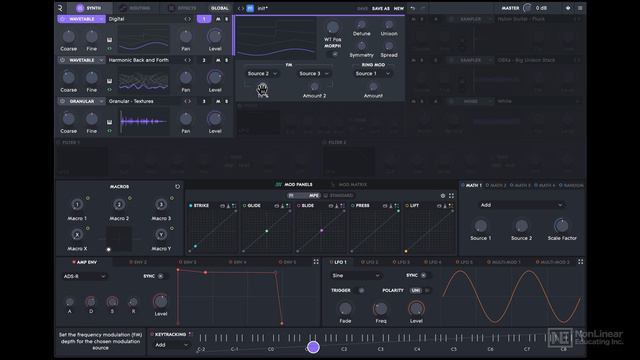This screenshot has width=640, height=360.
Task: Adjust the MASTER volume knob
Action: [x=528, y=8]
